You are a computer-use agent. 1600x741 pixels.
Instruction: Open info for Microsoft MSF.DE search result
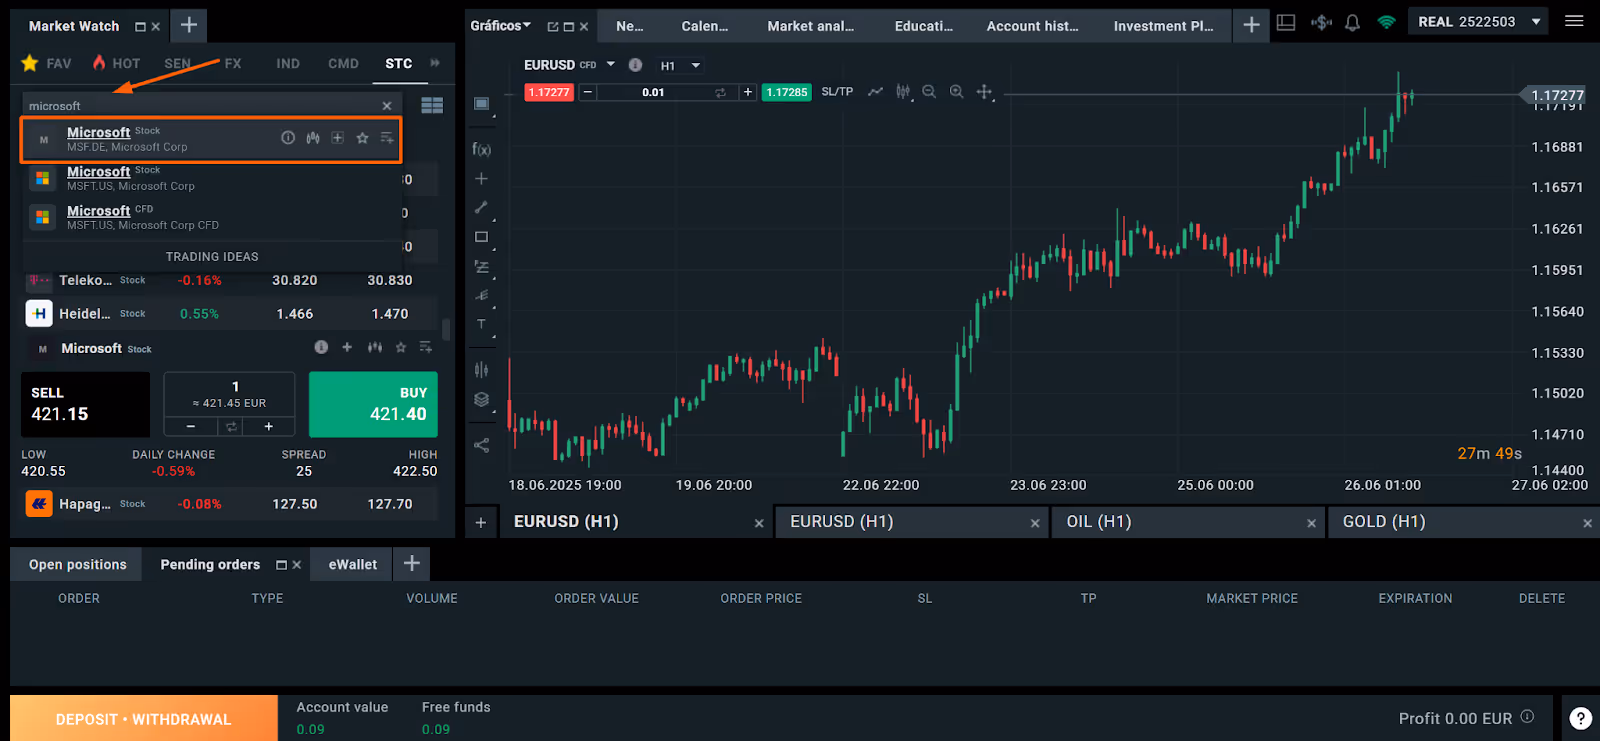pyautogui.click(x=288, y=138)
